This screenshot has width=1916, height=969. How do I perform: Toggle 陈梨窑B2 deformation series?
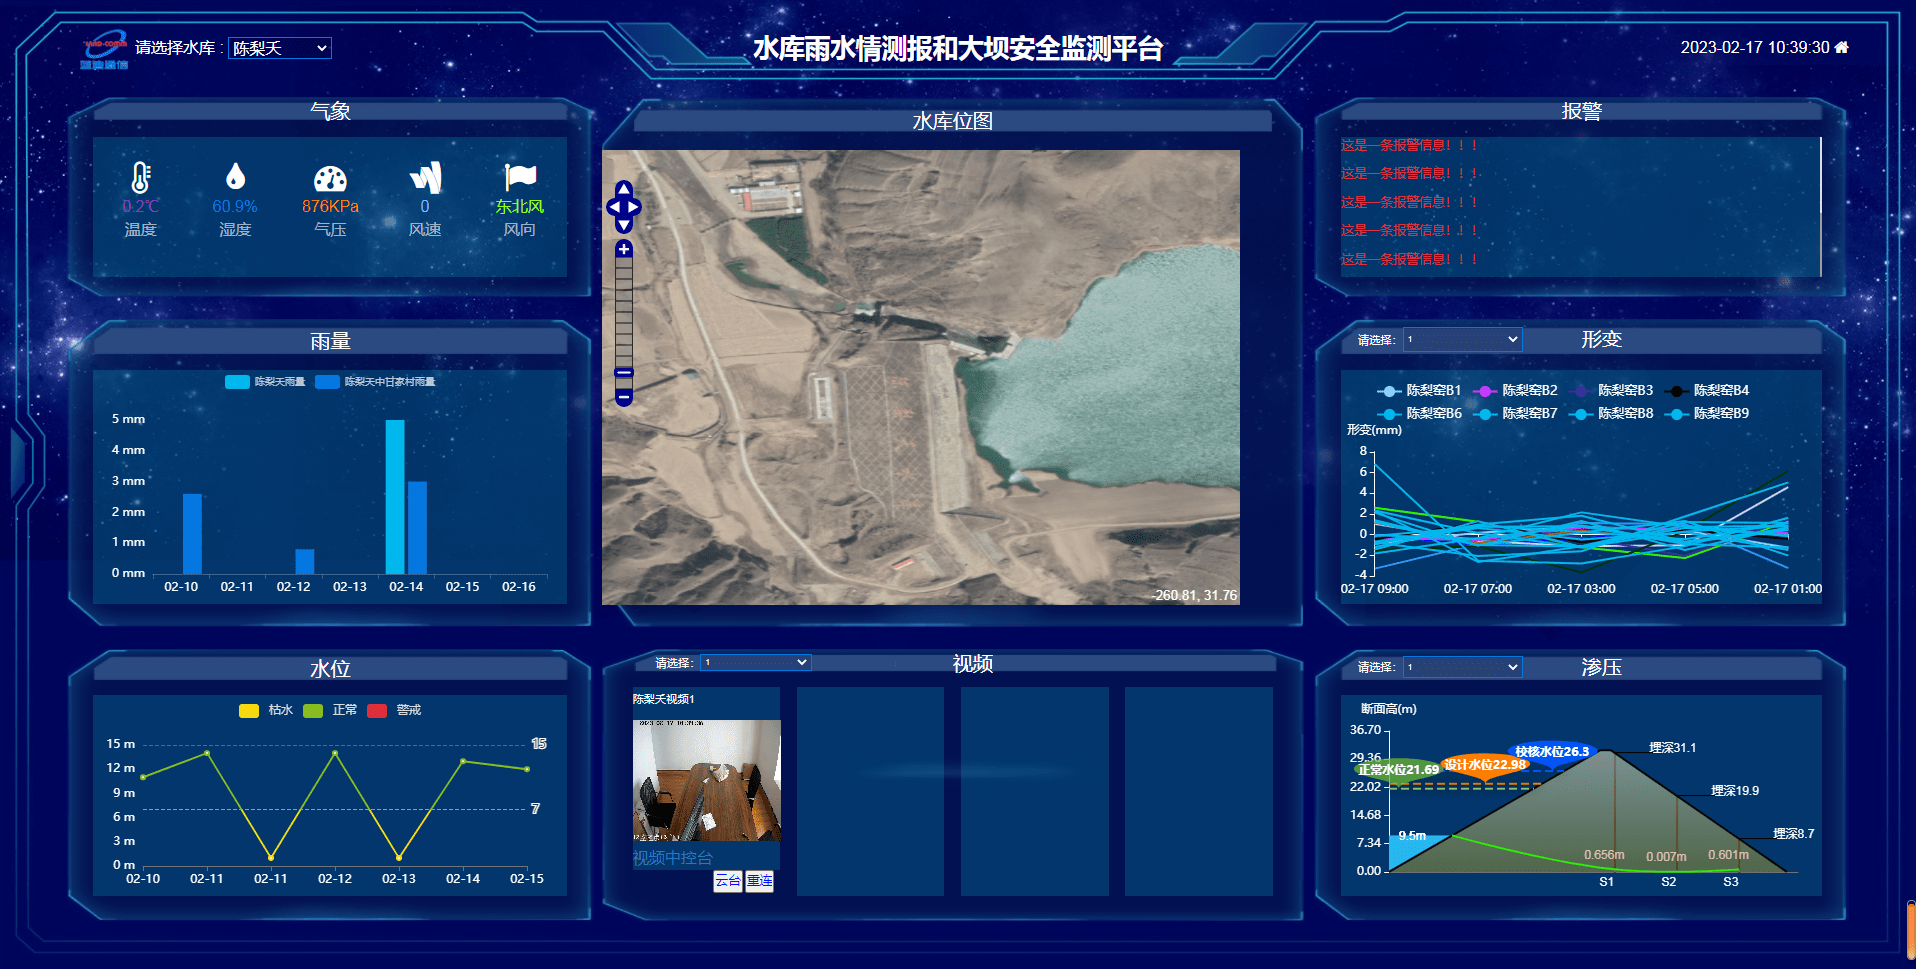1515,391
